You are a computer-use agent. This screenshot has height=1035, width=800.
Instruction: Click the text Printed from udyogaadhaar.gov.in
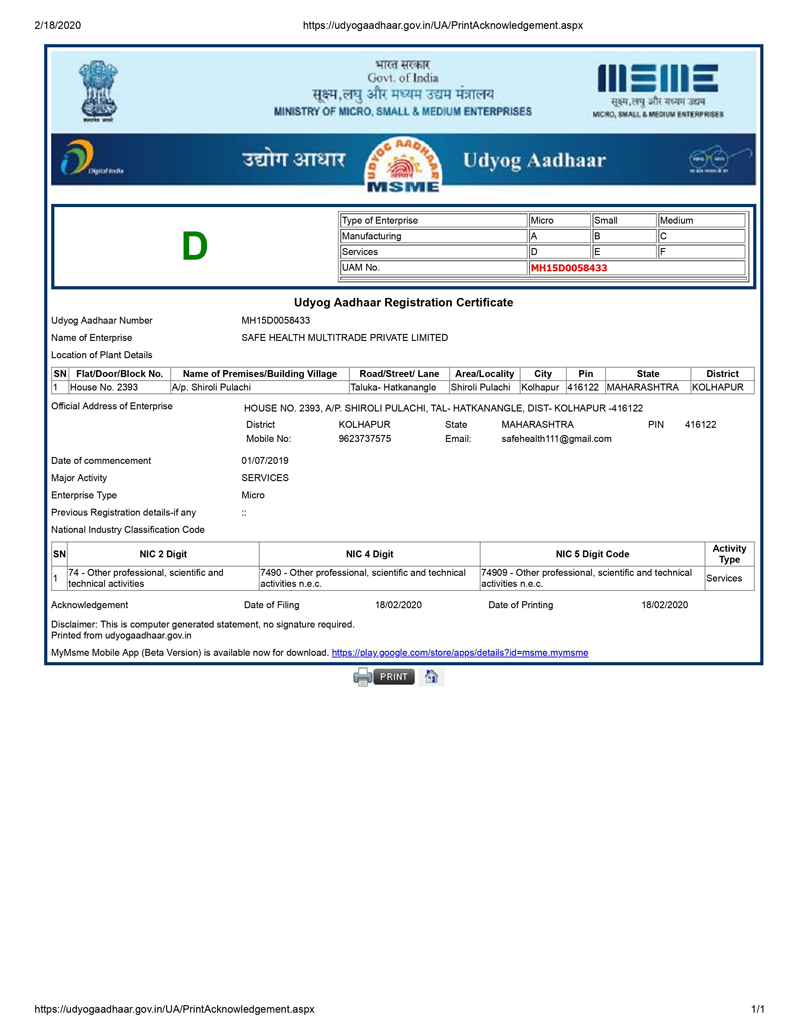tap(121, 636)
